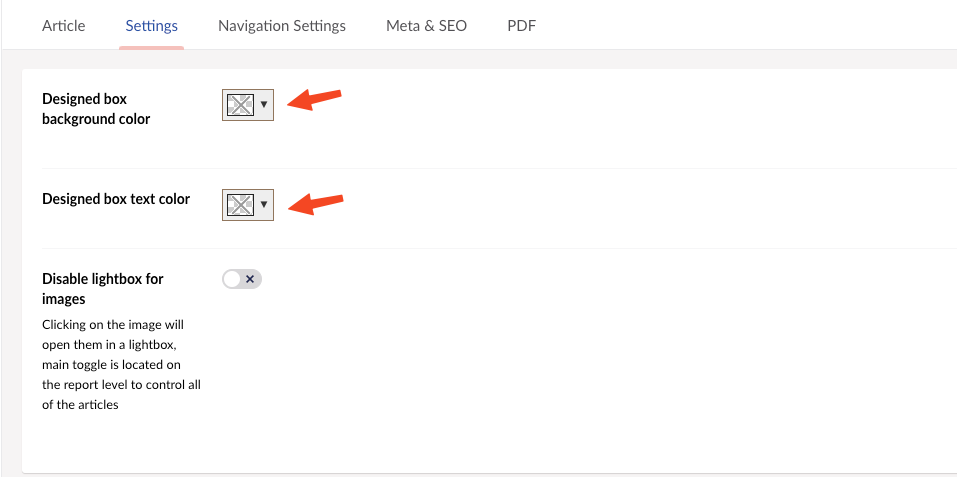Click the "Designed box text color" label
Viewport: 957px width, 477px height.
point(116,199)
